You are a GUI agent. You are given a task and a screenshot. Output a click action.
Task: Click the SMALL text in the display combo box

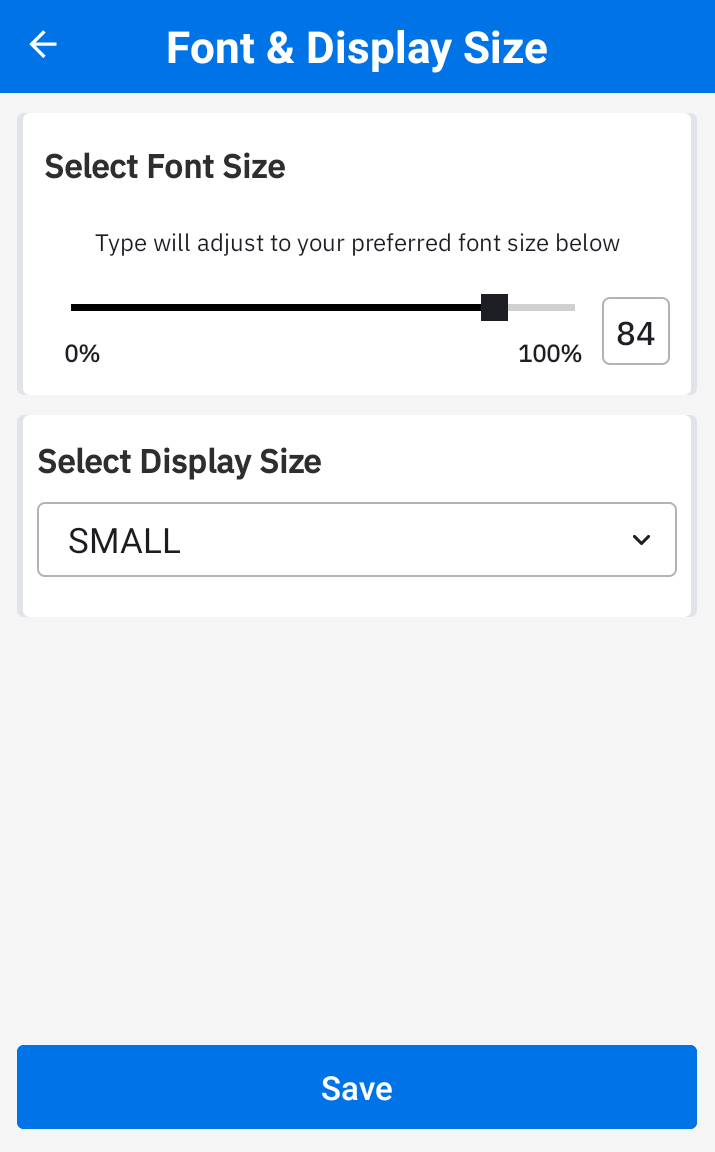click(x=124, y=541)
